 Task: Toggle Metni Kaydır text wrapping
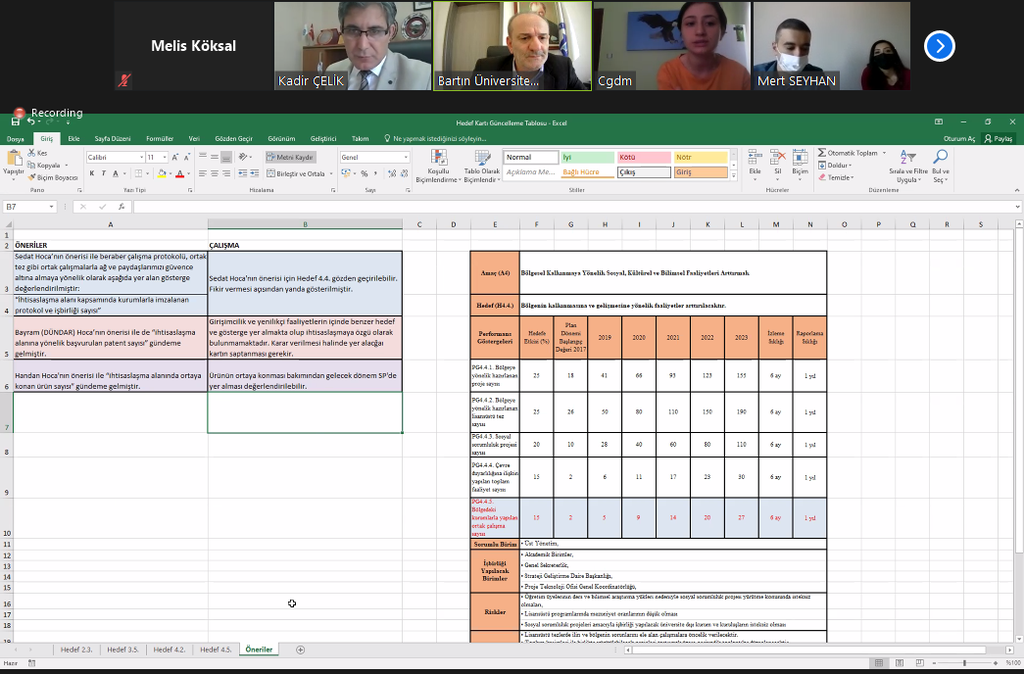point(290,157)
